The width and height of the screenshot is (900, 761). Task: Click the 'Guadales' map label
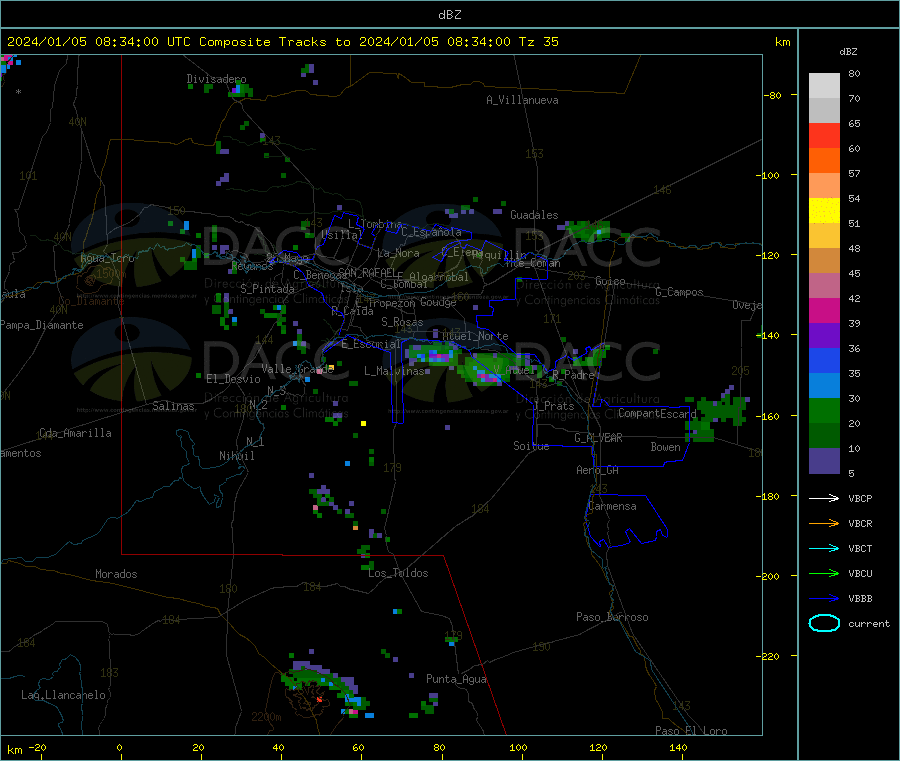534,215
